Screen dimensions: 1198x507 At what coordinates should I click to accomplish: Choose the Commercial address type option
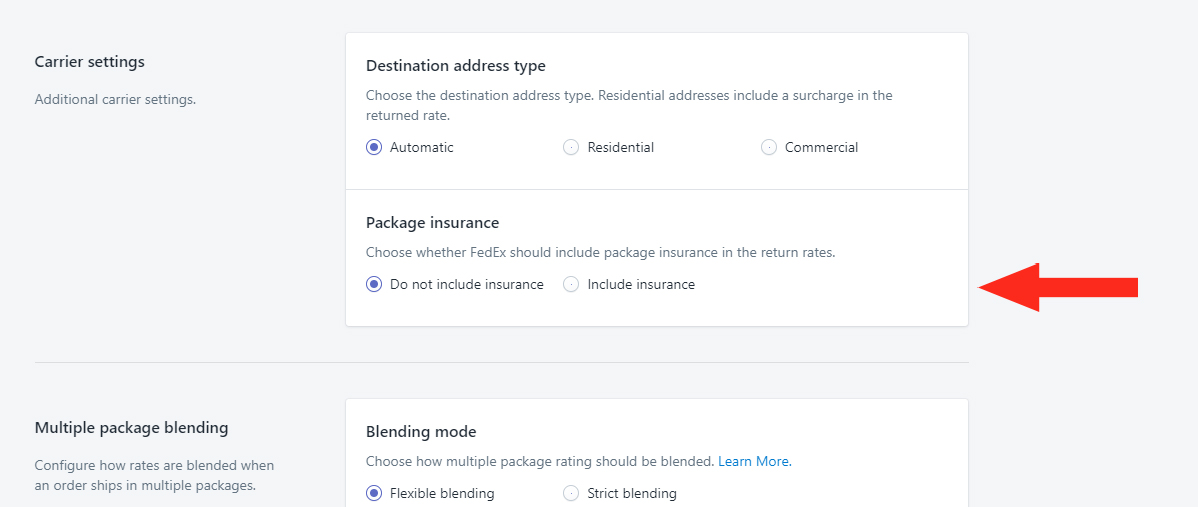[x=769, y=147]
